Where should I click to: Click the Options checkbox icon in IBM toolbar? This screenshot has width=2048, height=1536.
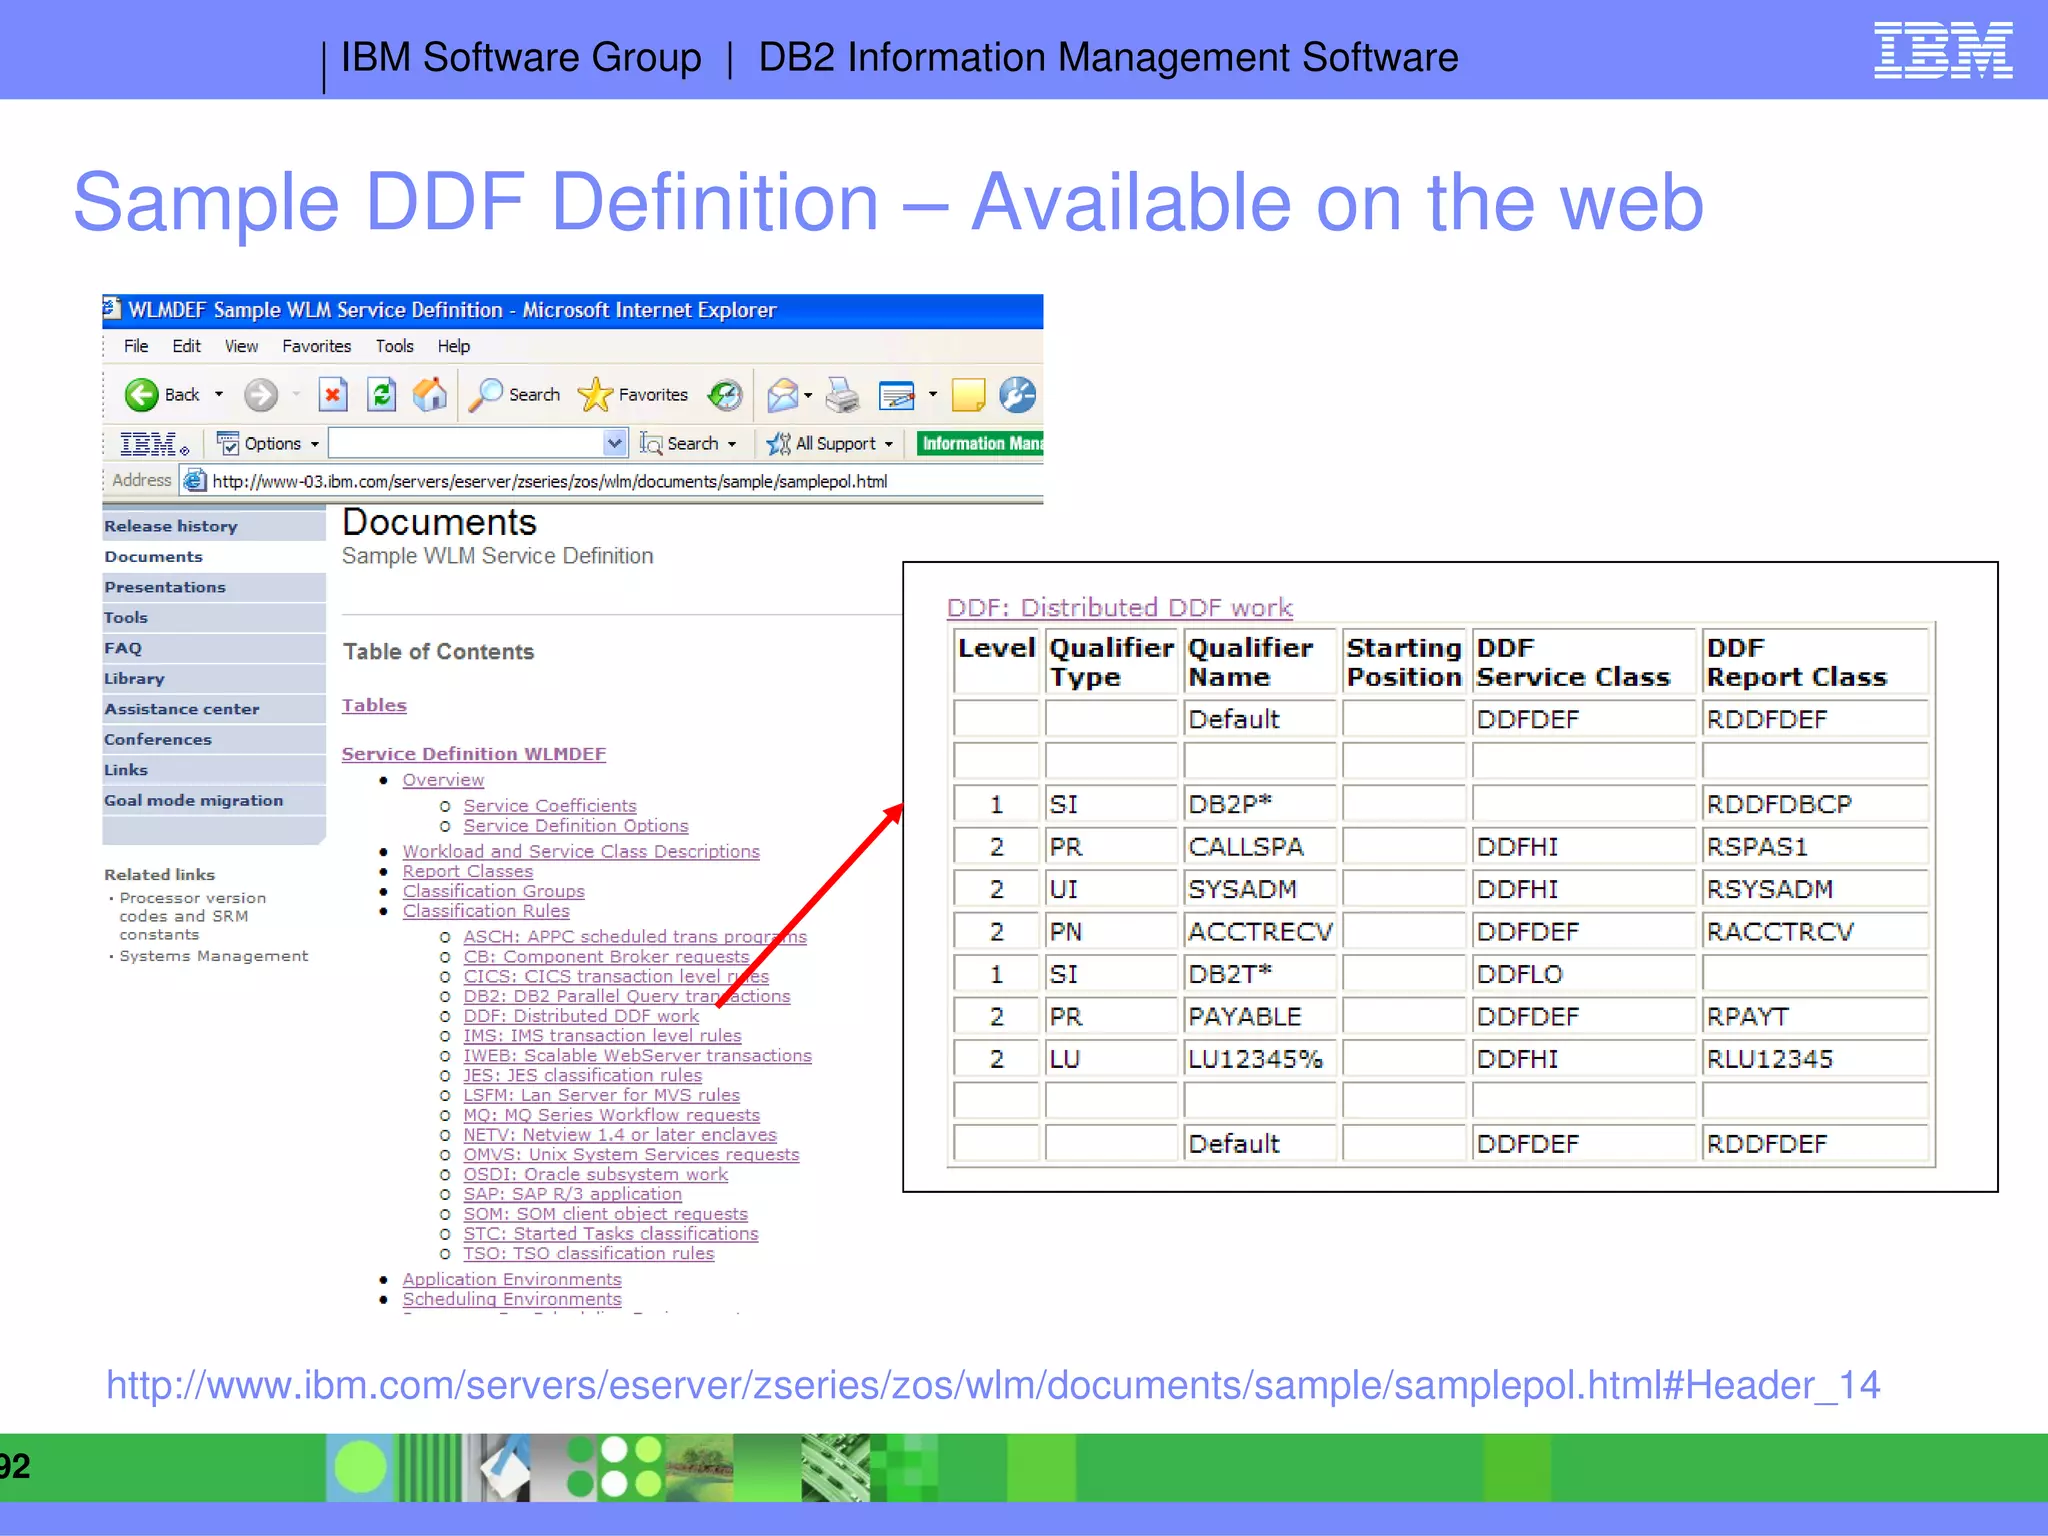(x=228, y=443)
